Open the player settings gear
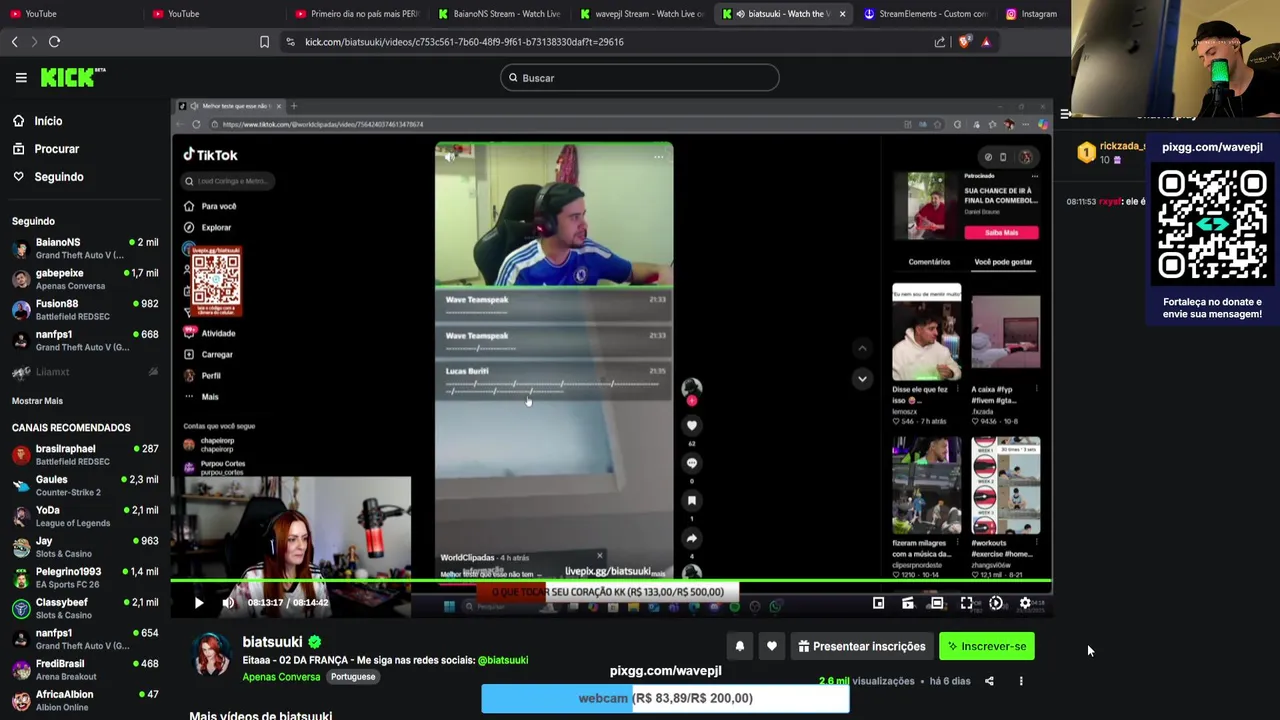Viewport: 1280px width, 720px height. (1025, 603)
